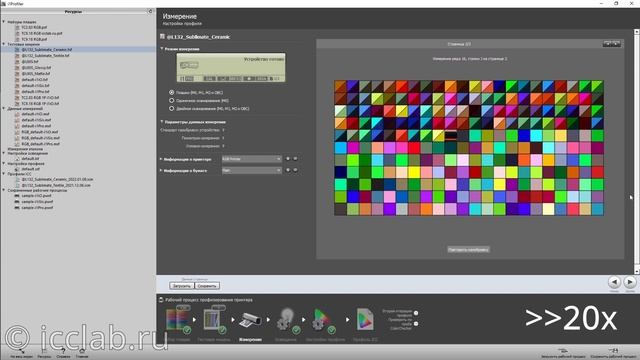Click the На весь экран icon

click(x=21, y=351)
